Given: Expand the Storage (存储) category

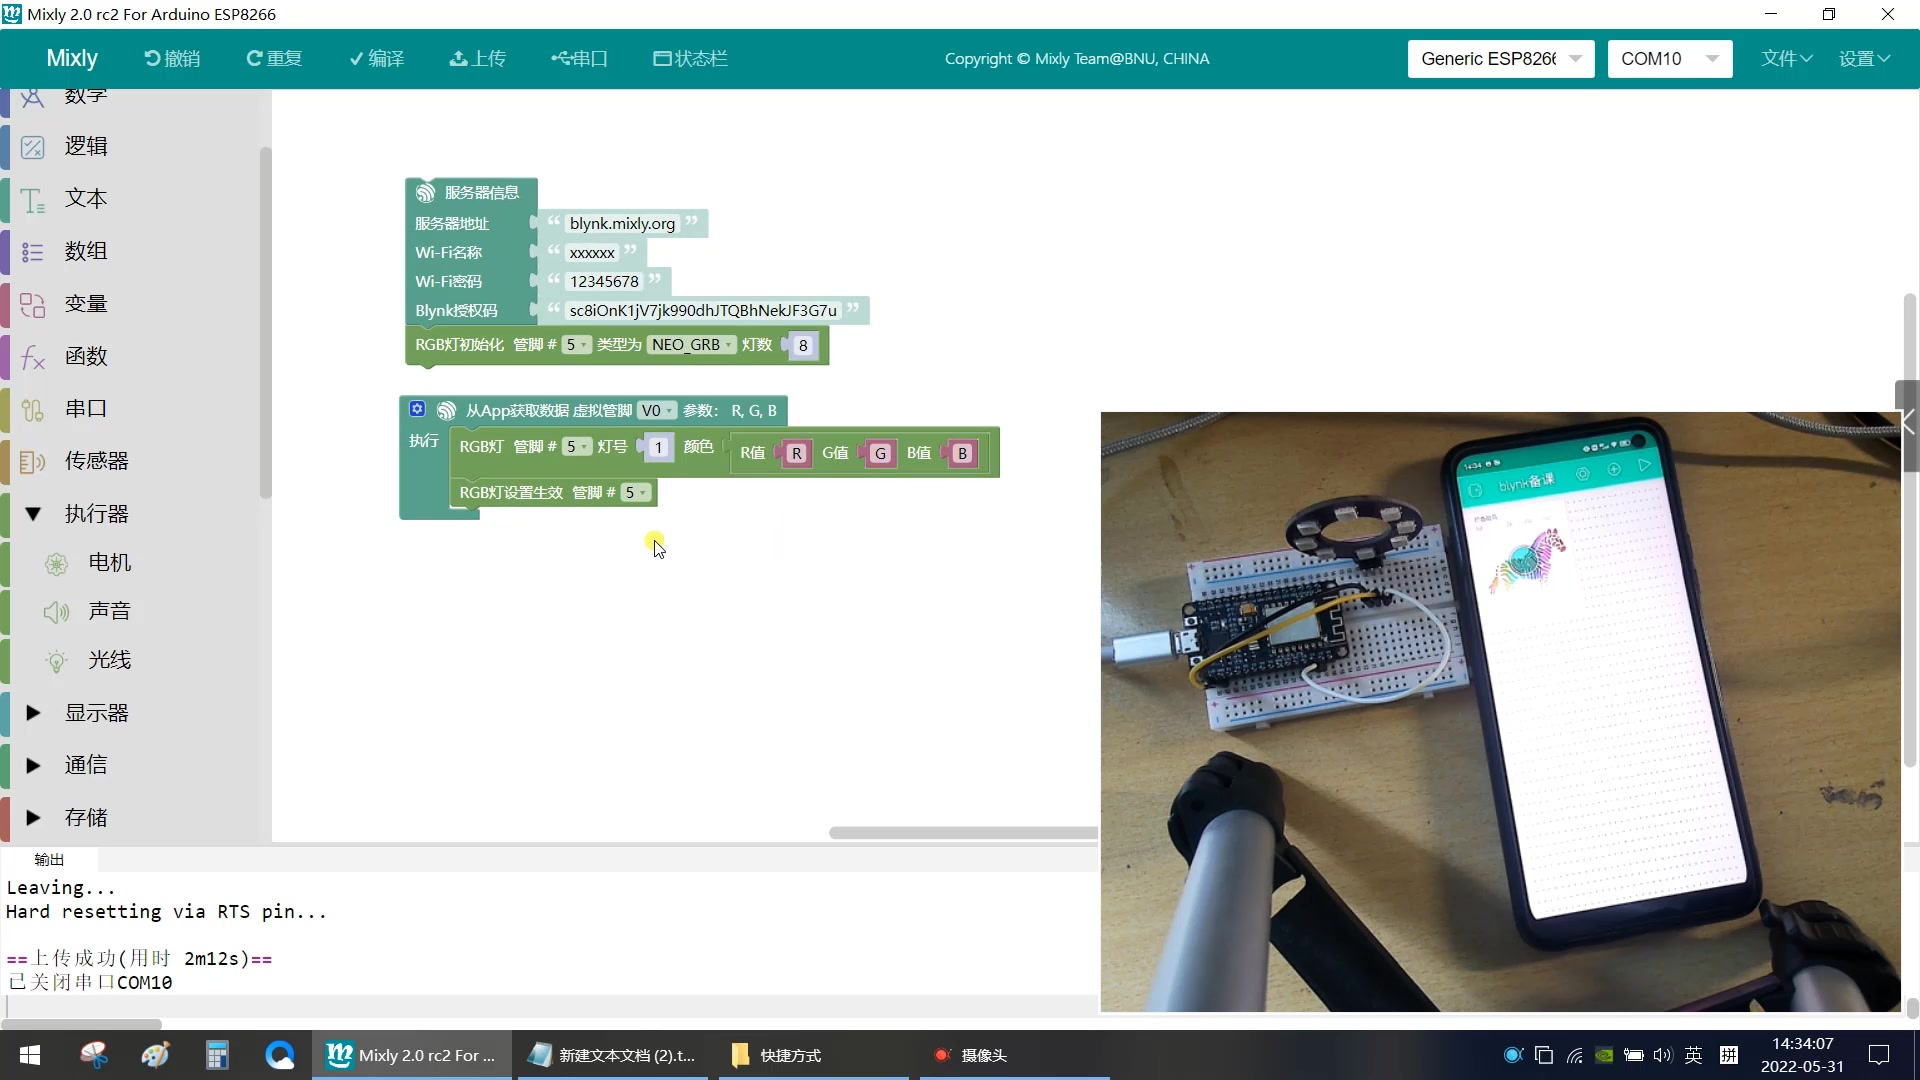Looking at the screenshot, I should click(32, 818).
